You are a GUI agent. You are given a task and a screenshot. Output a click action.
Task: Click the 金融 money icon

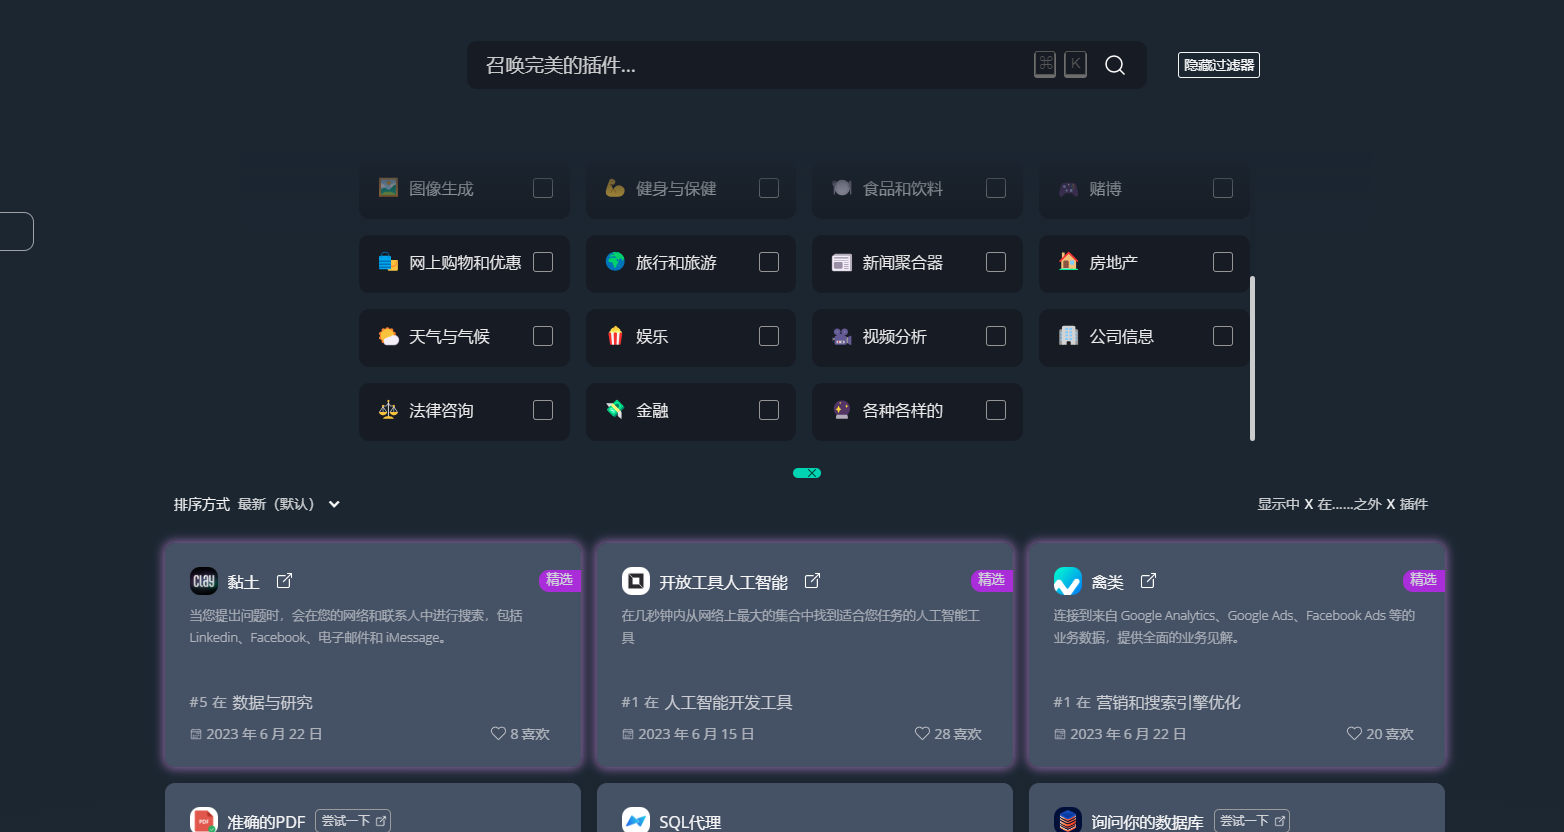[x=615, y=410]
